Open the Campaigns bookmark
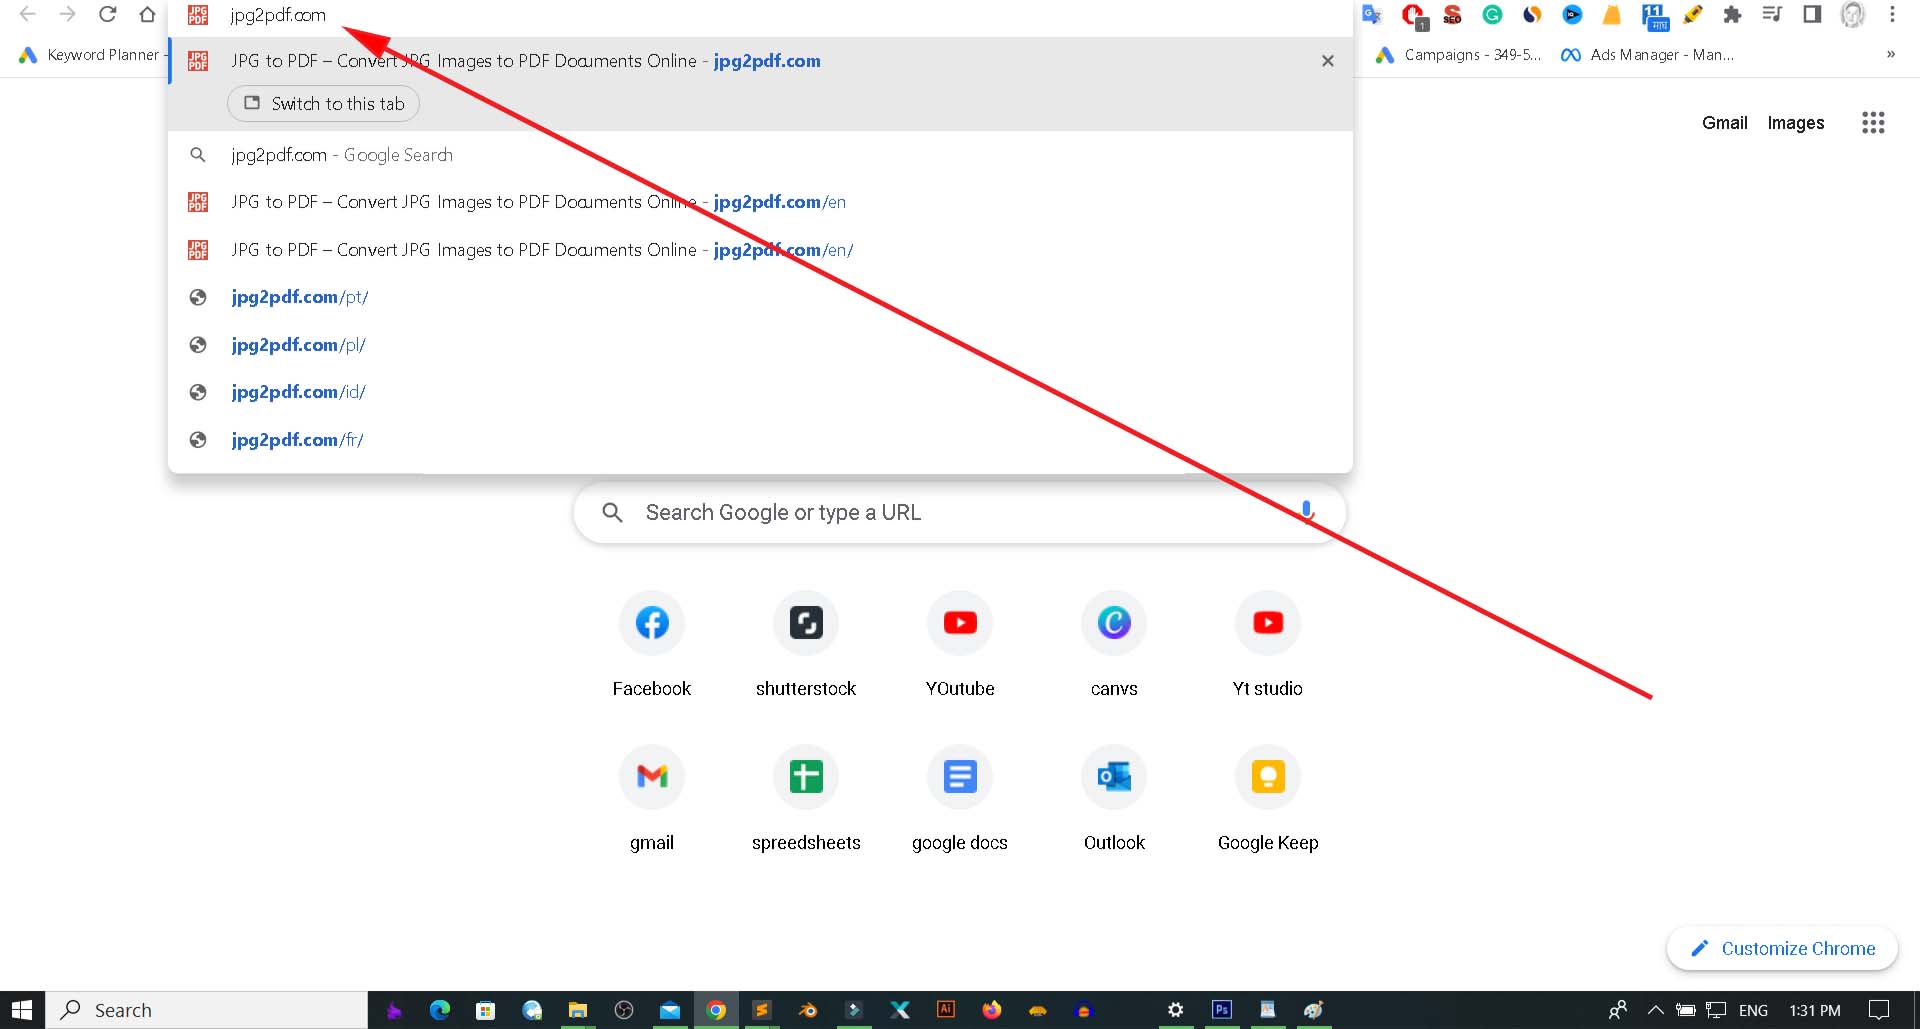Viewport: 1920px width, 1029px height. (x=1458, y=55)
